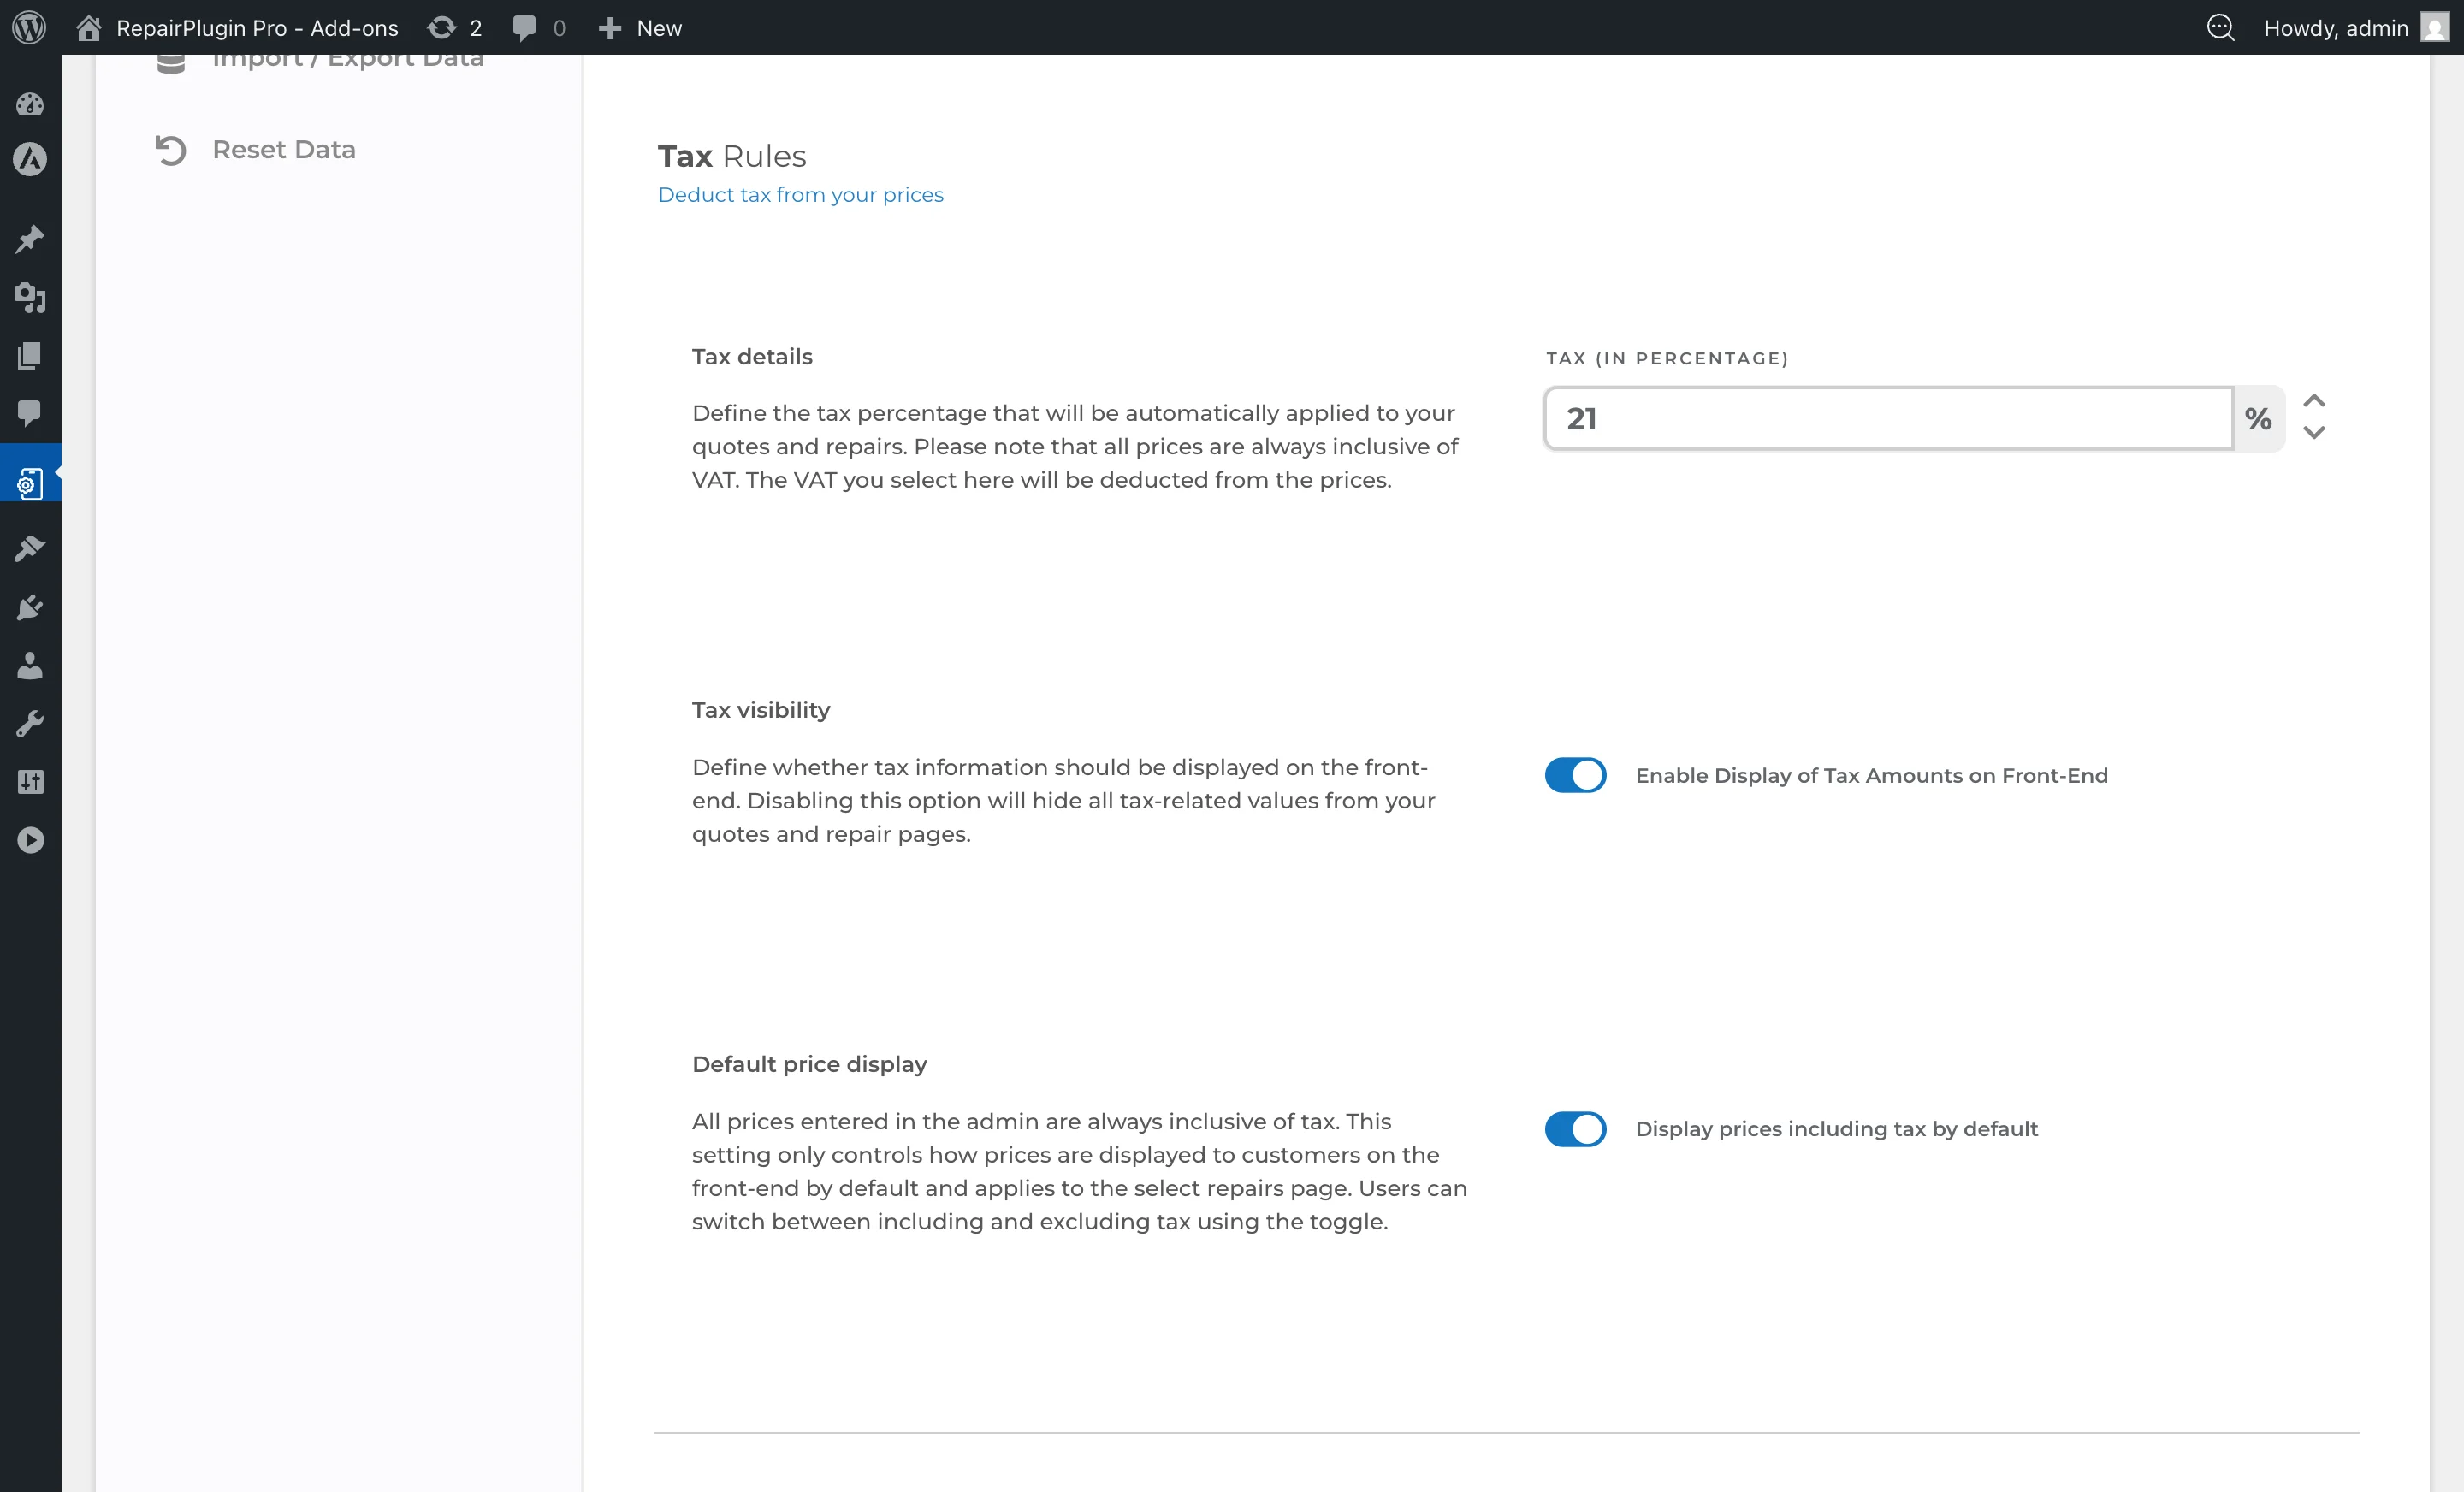Open the Comments icon in sidebar

[30, 413]
